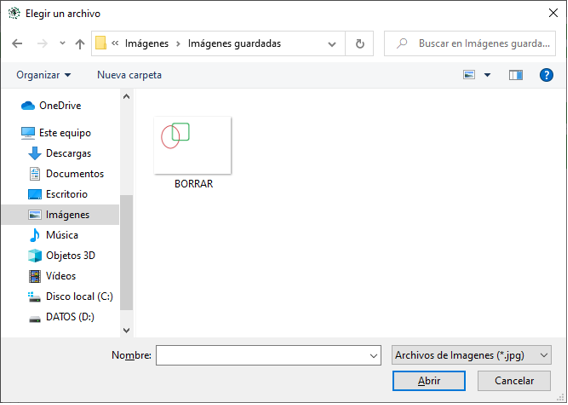Screen dimensions: 568x405
Task: Change the view with the view icon
Action: pos(469,75)
